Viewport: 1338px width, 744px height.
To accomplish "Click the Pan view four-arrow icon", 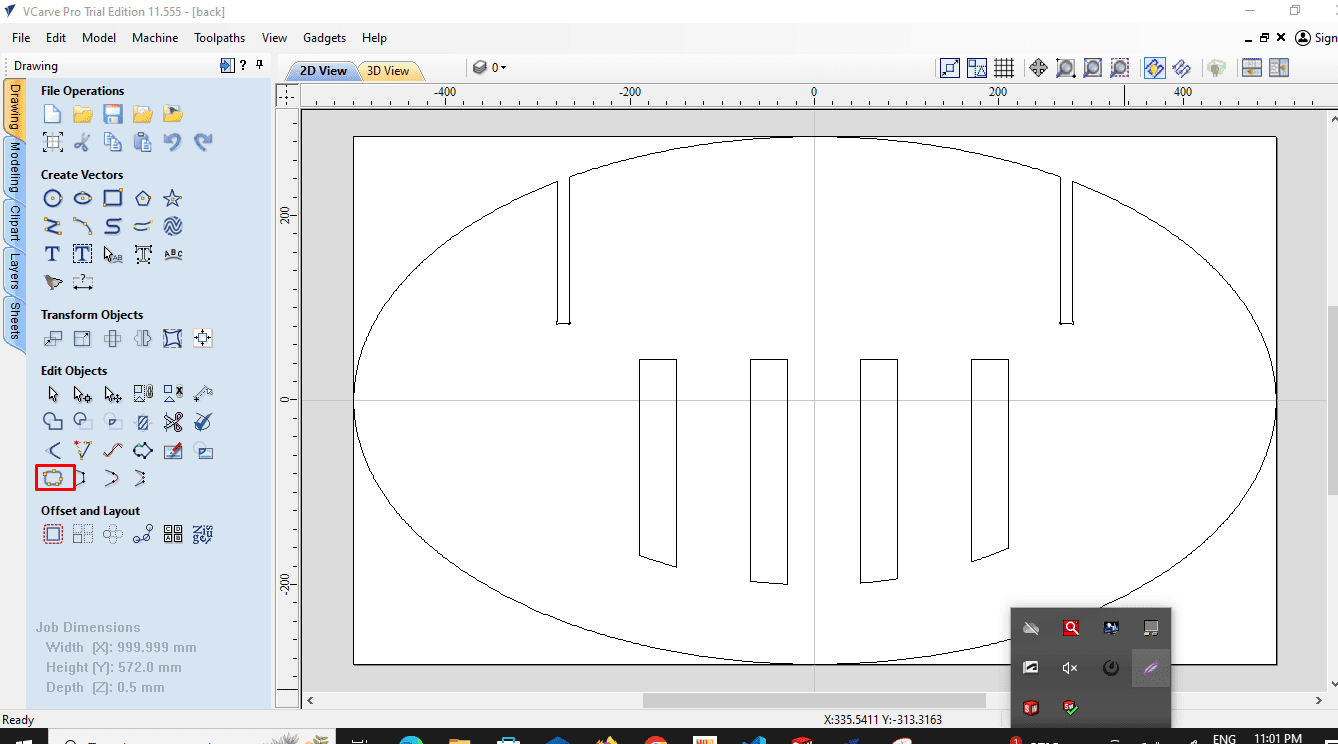I will click(1038, 68).
